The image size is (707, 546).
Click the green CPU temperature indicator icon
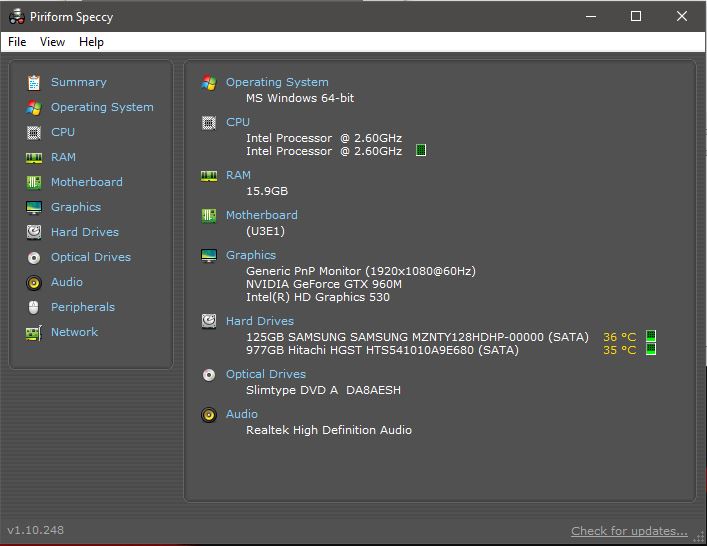[421, 150]
